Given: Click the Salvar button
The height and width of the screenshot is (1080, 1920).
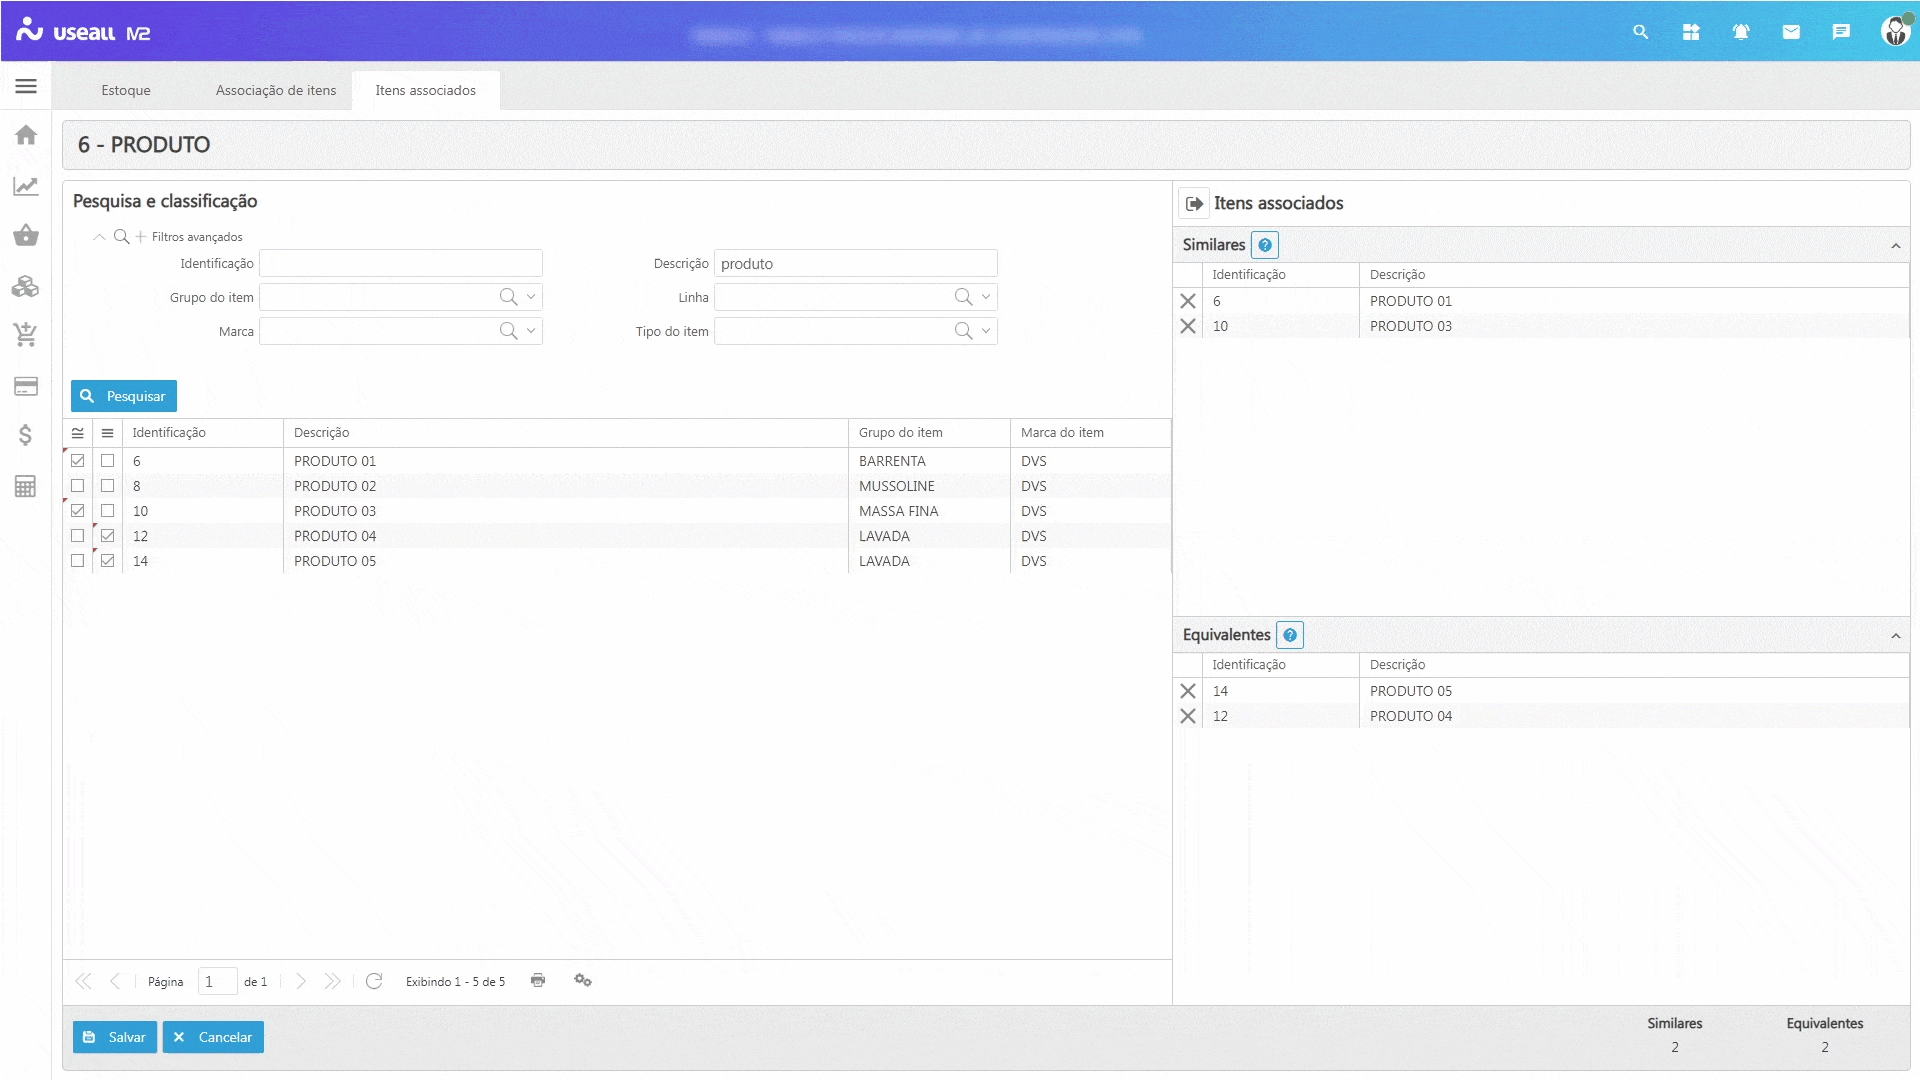Looking at the screenshot, I should [115, 1037].
